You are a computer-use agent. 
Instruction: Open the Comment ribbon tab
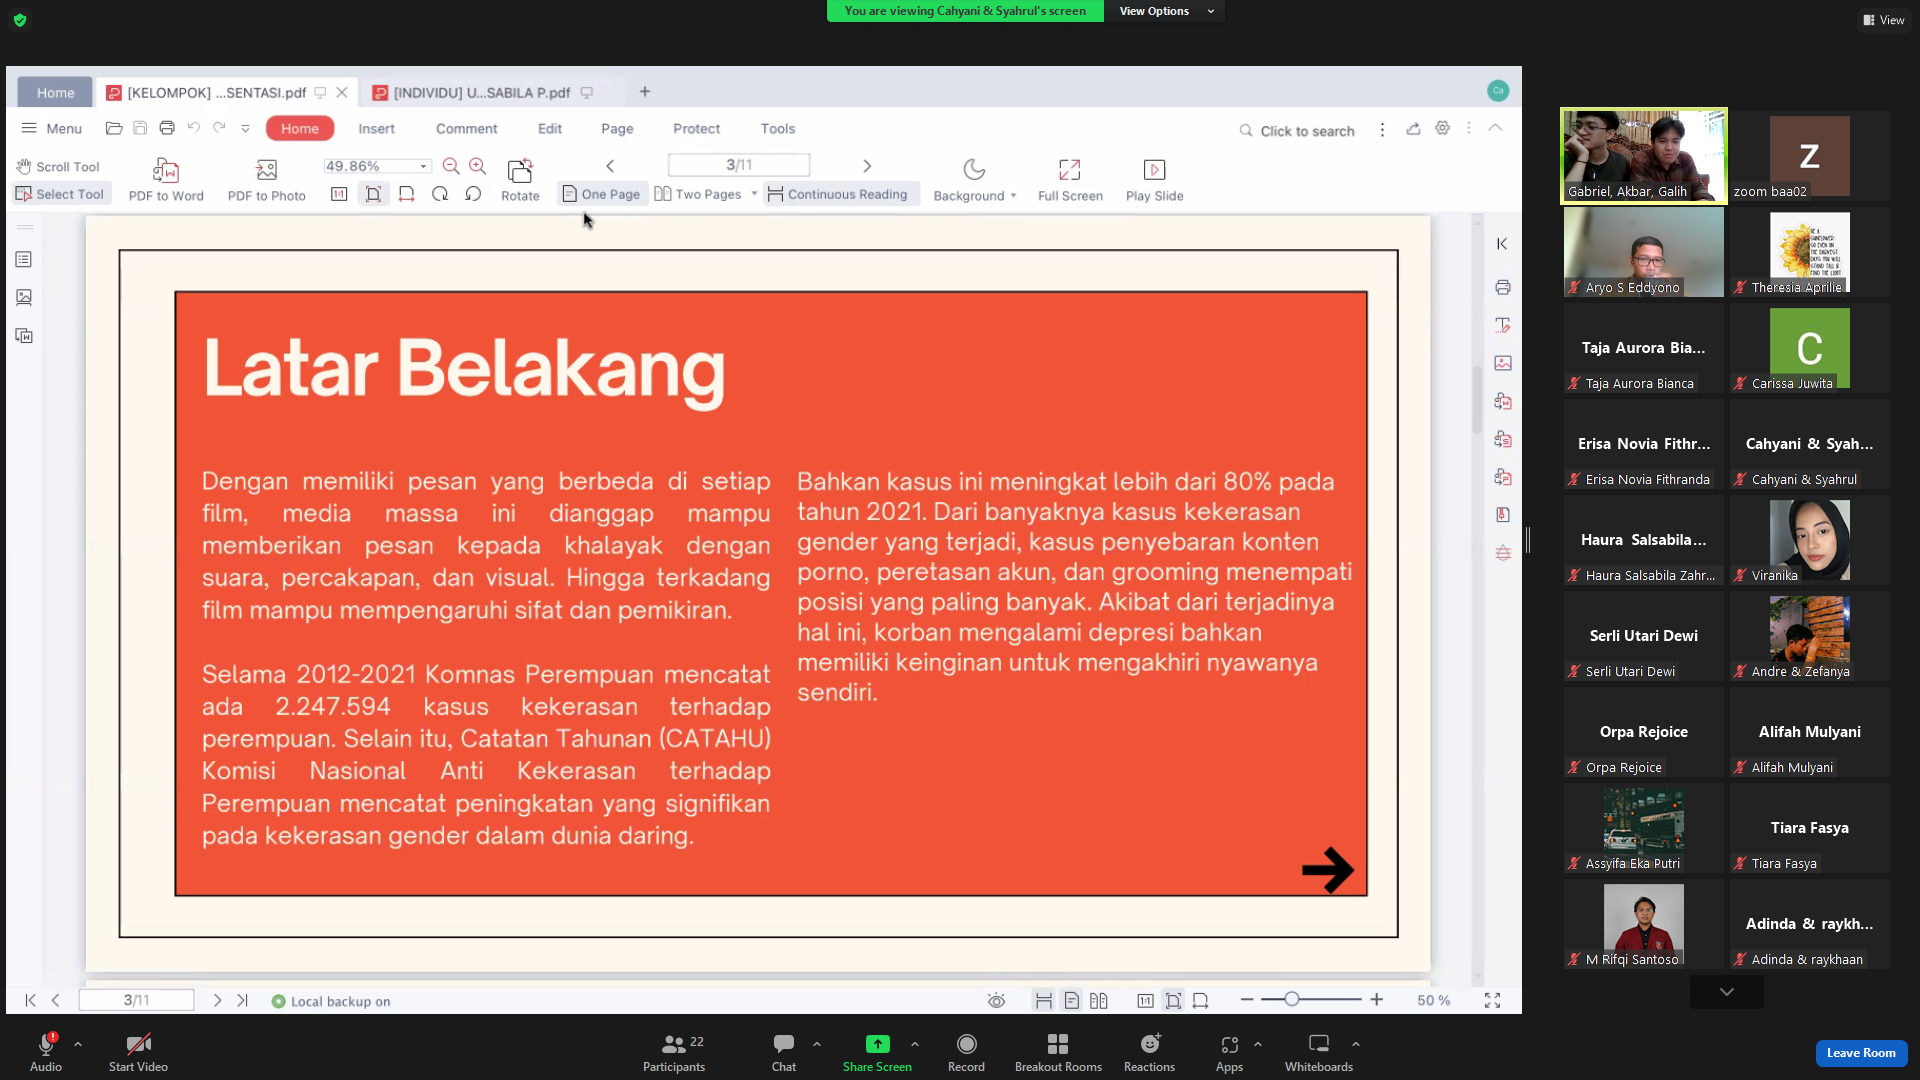click(466, 128)
